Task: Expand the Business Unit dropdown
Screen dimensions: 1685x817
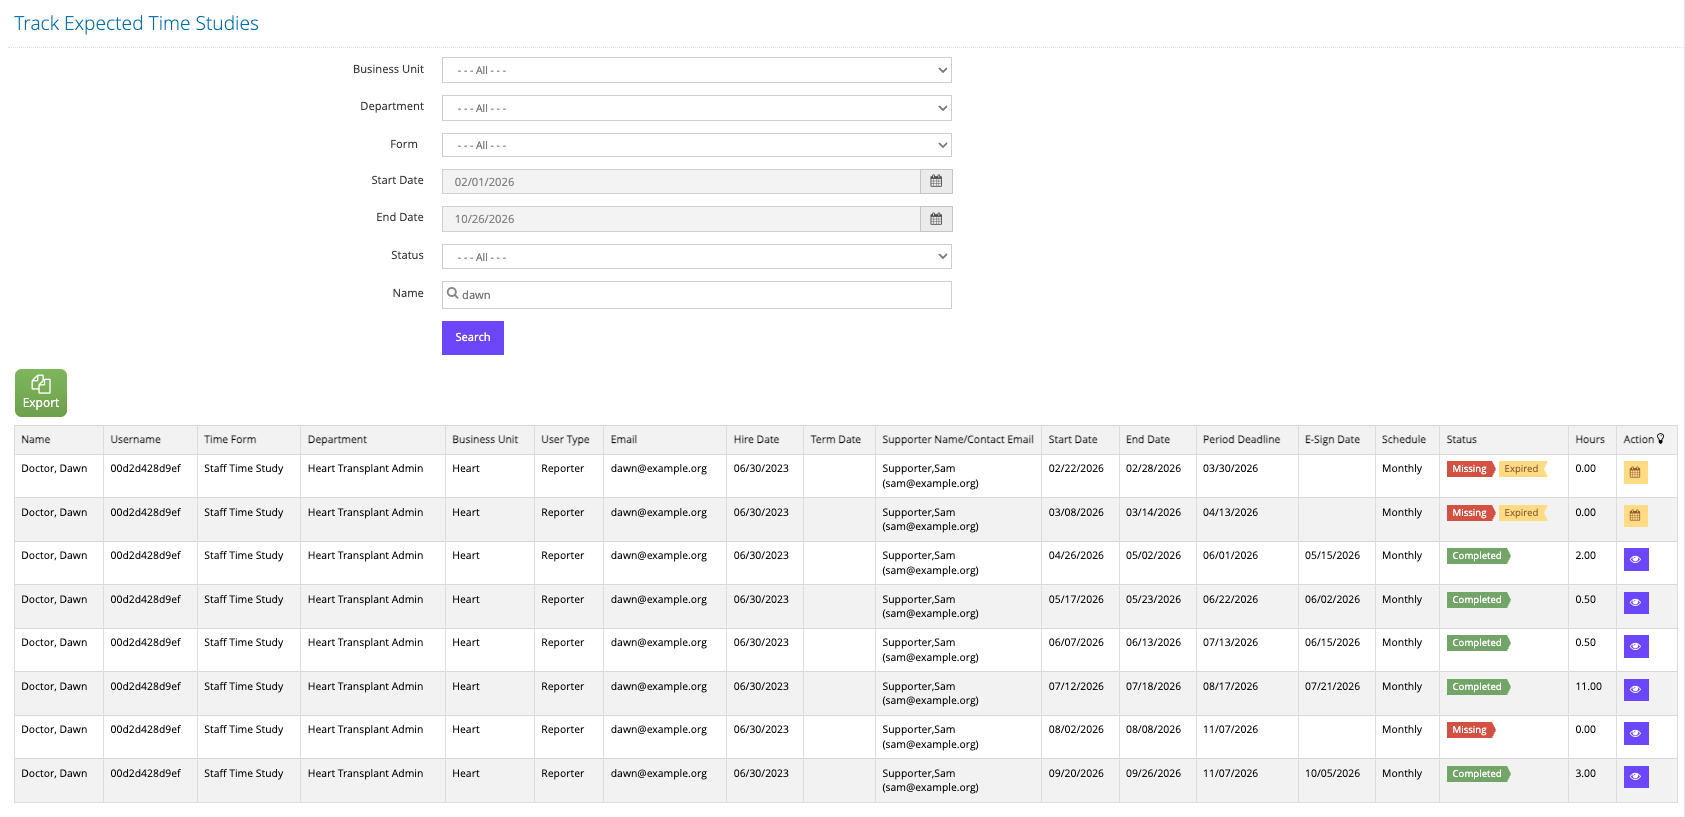Action: [697, 70]
